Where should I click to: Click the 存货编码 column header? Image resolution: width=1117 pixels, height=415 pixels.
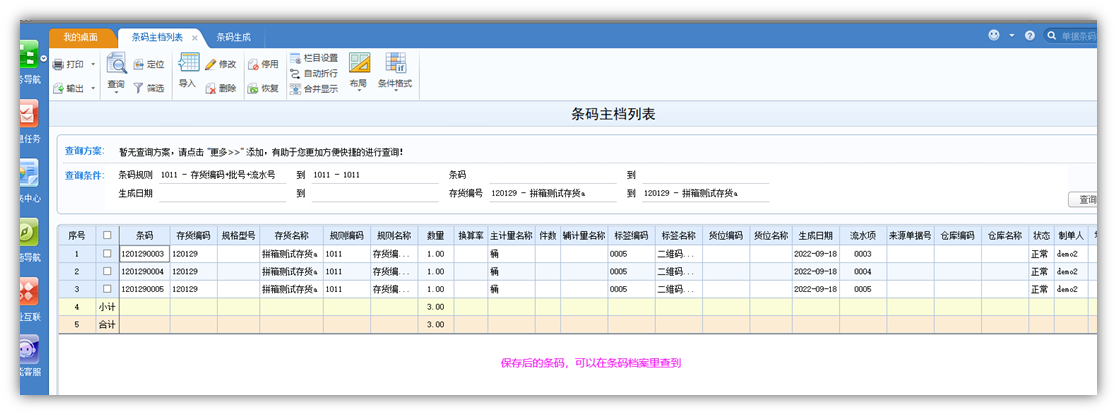tap(194, 235)
